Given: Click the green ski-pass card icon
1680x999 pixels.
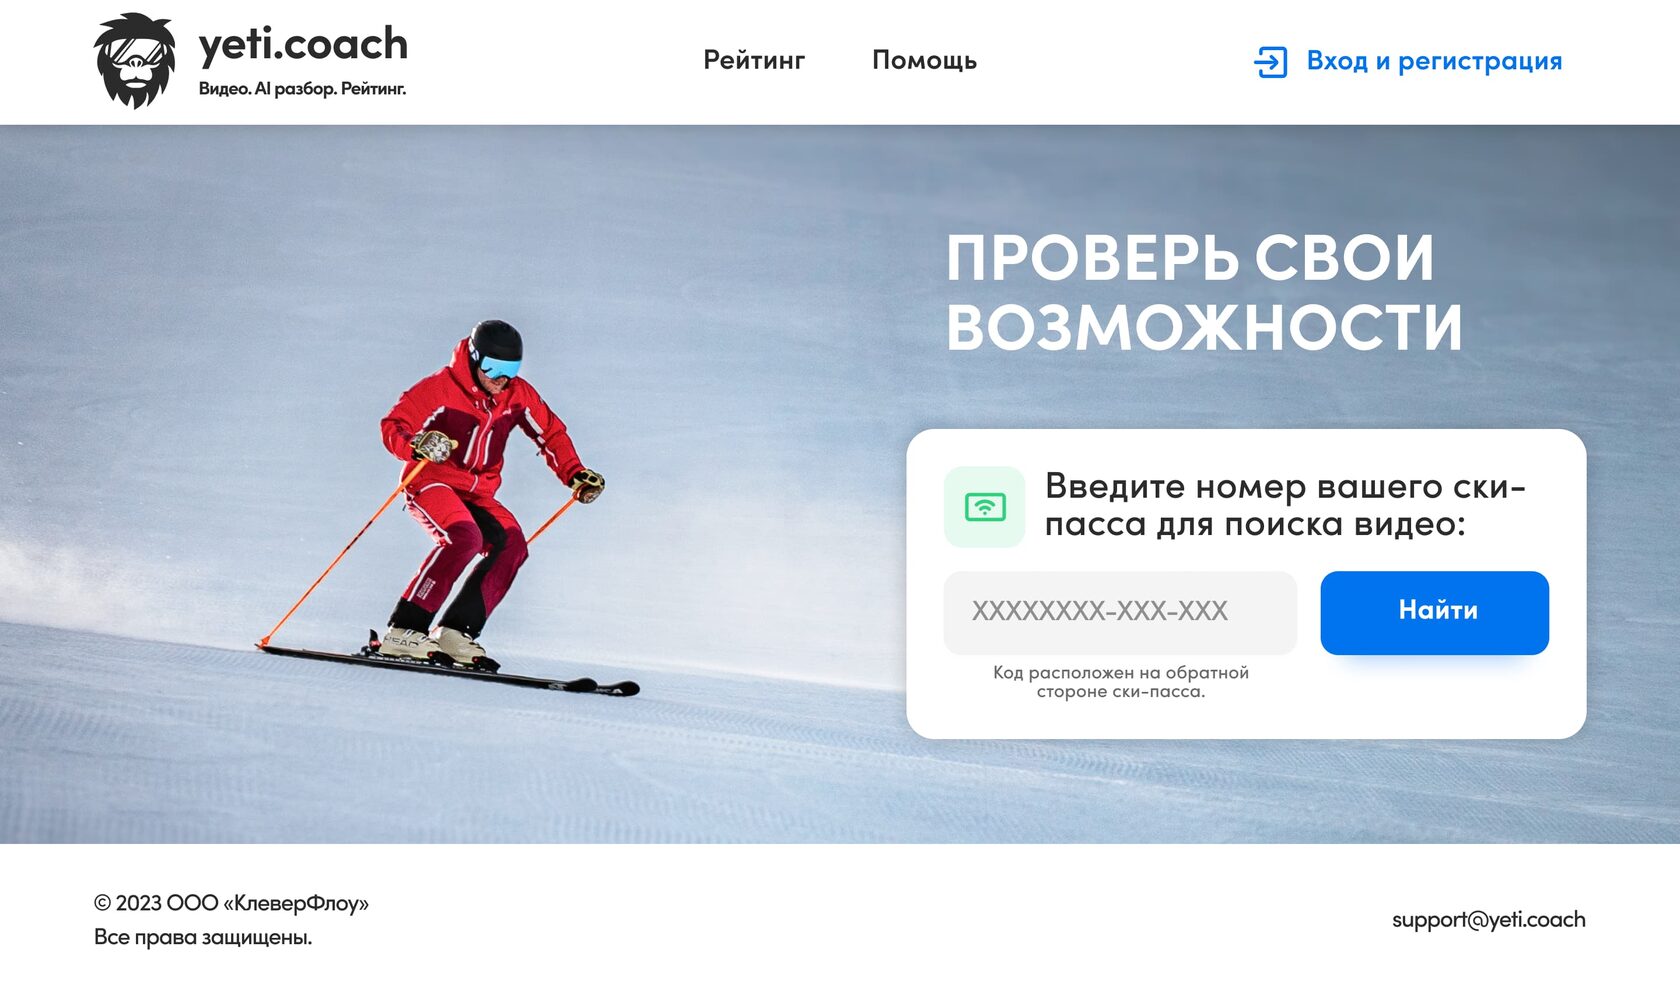Looking at the screenshot, I should click(x=984, y=507).
